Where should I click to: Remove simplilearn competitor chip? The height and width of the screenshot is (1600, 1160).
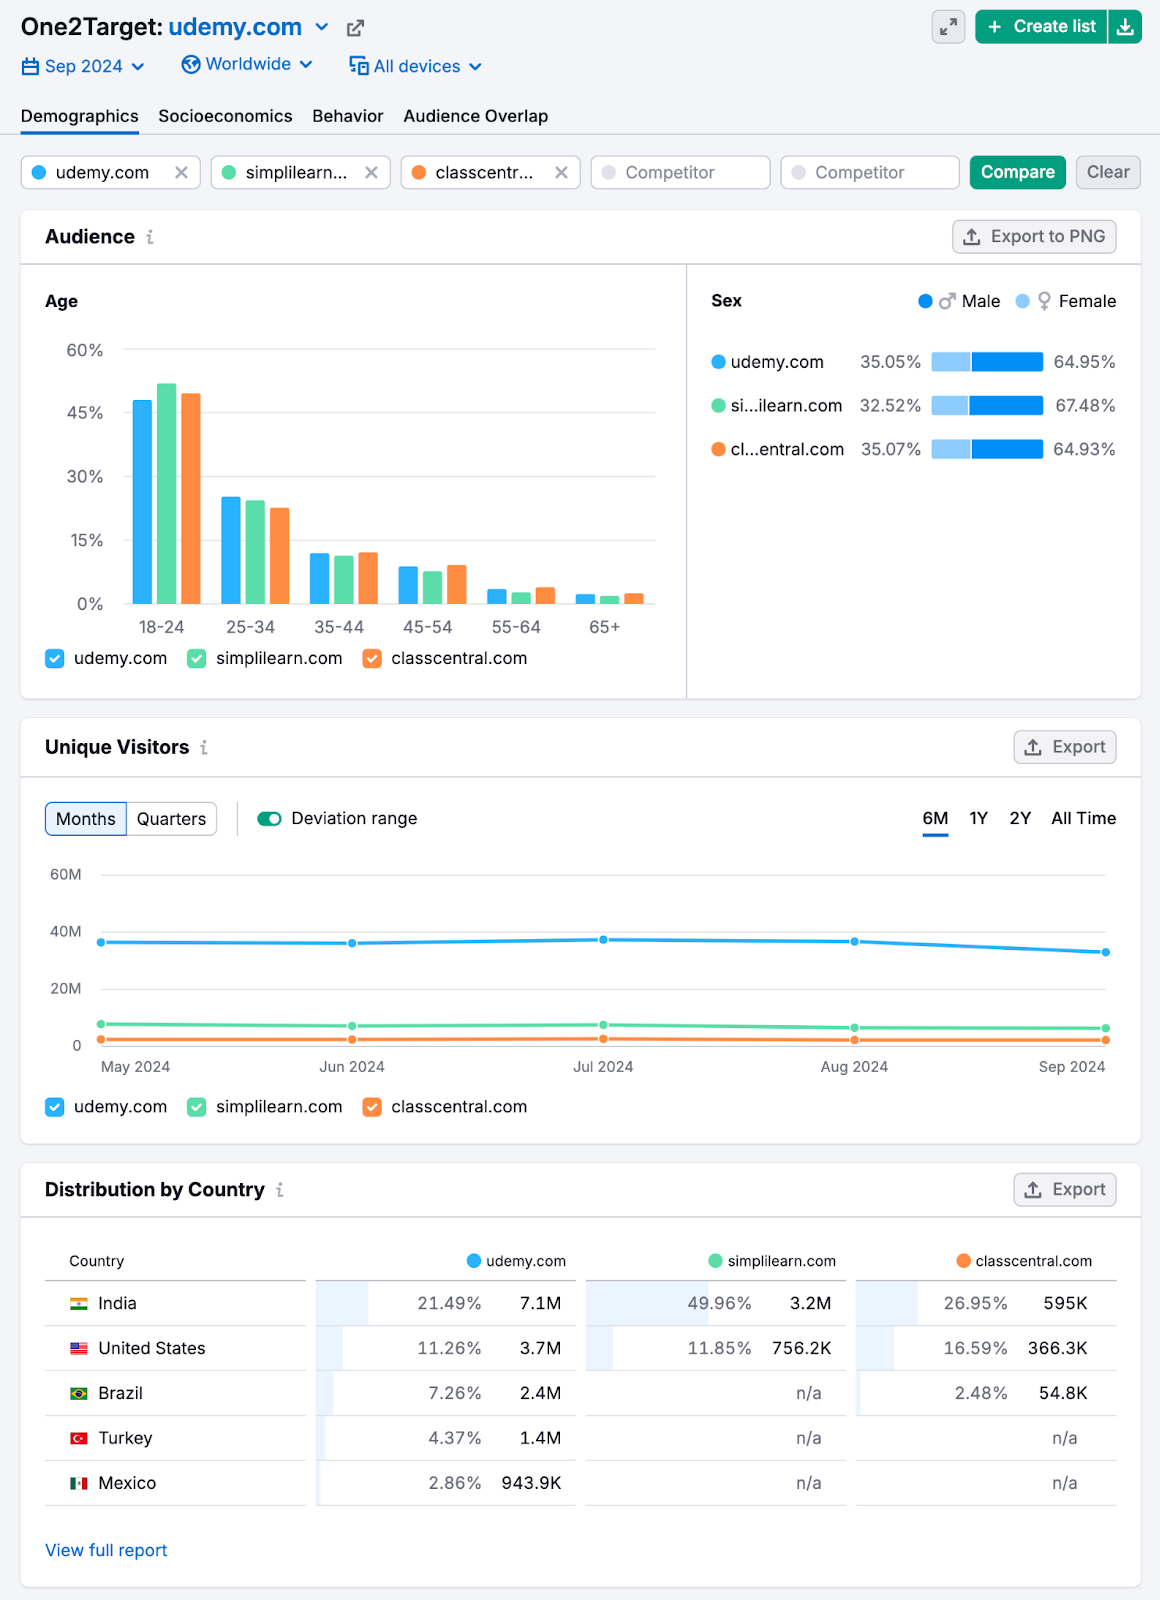[x=371, y=172]
